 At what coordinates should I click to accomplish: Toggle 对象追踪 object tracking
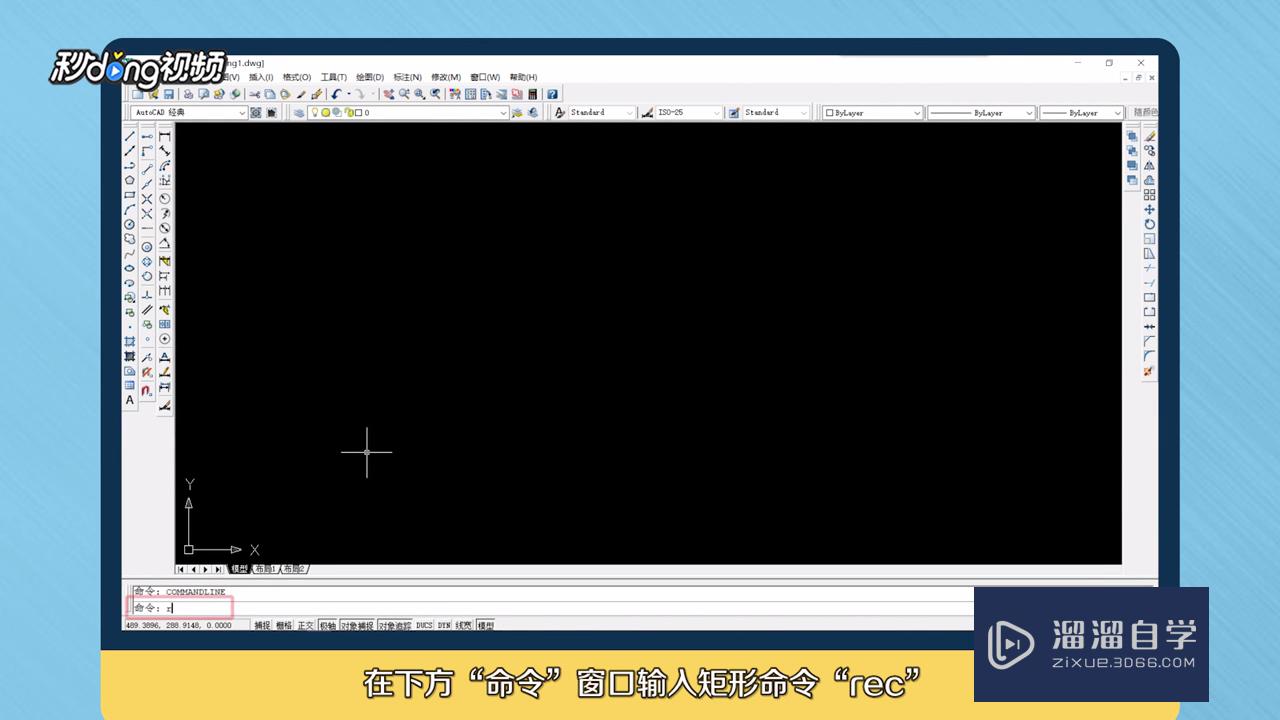(x=394, y=625)
